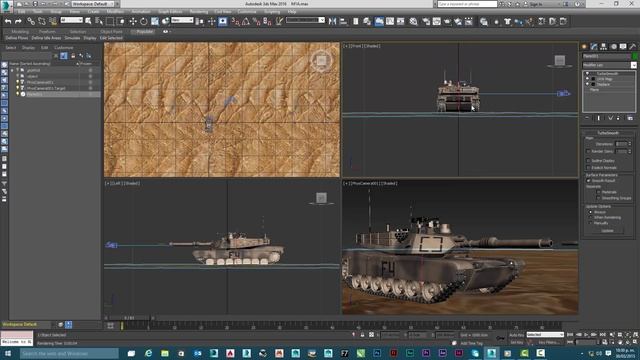The image size is (640, 360).
Task: Activate the Select and Move tool
Action: 133,21
